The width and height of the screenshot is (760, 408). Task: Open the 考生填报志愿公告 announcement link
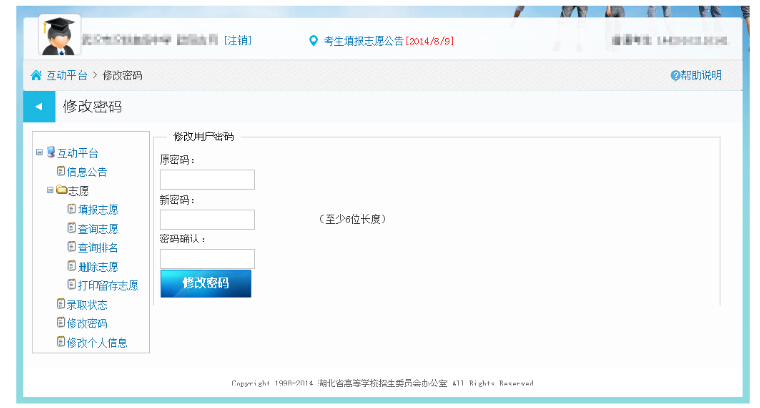click(x=363, y=41)
